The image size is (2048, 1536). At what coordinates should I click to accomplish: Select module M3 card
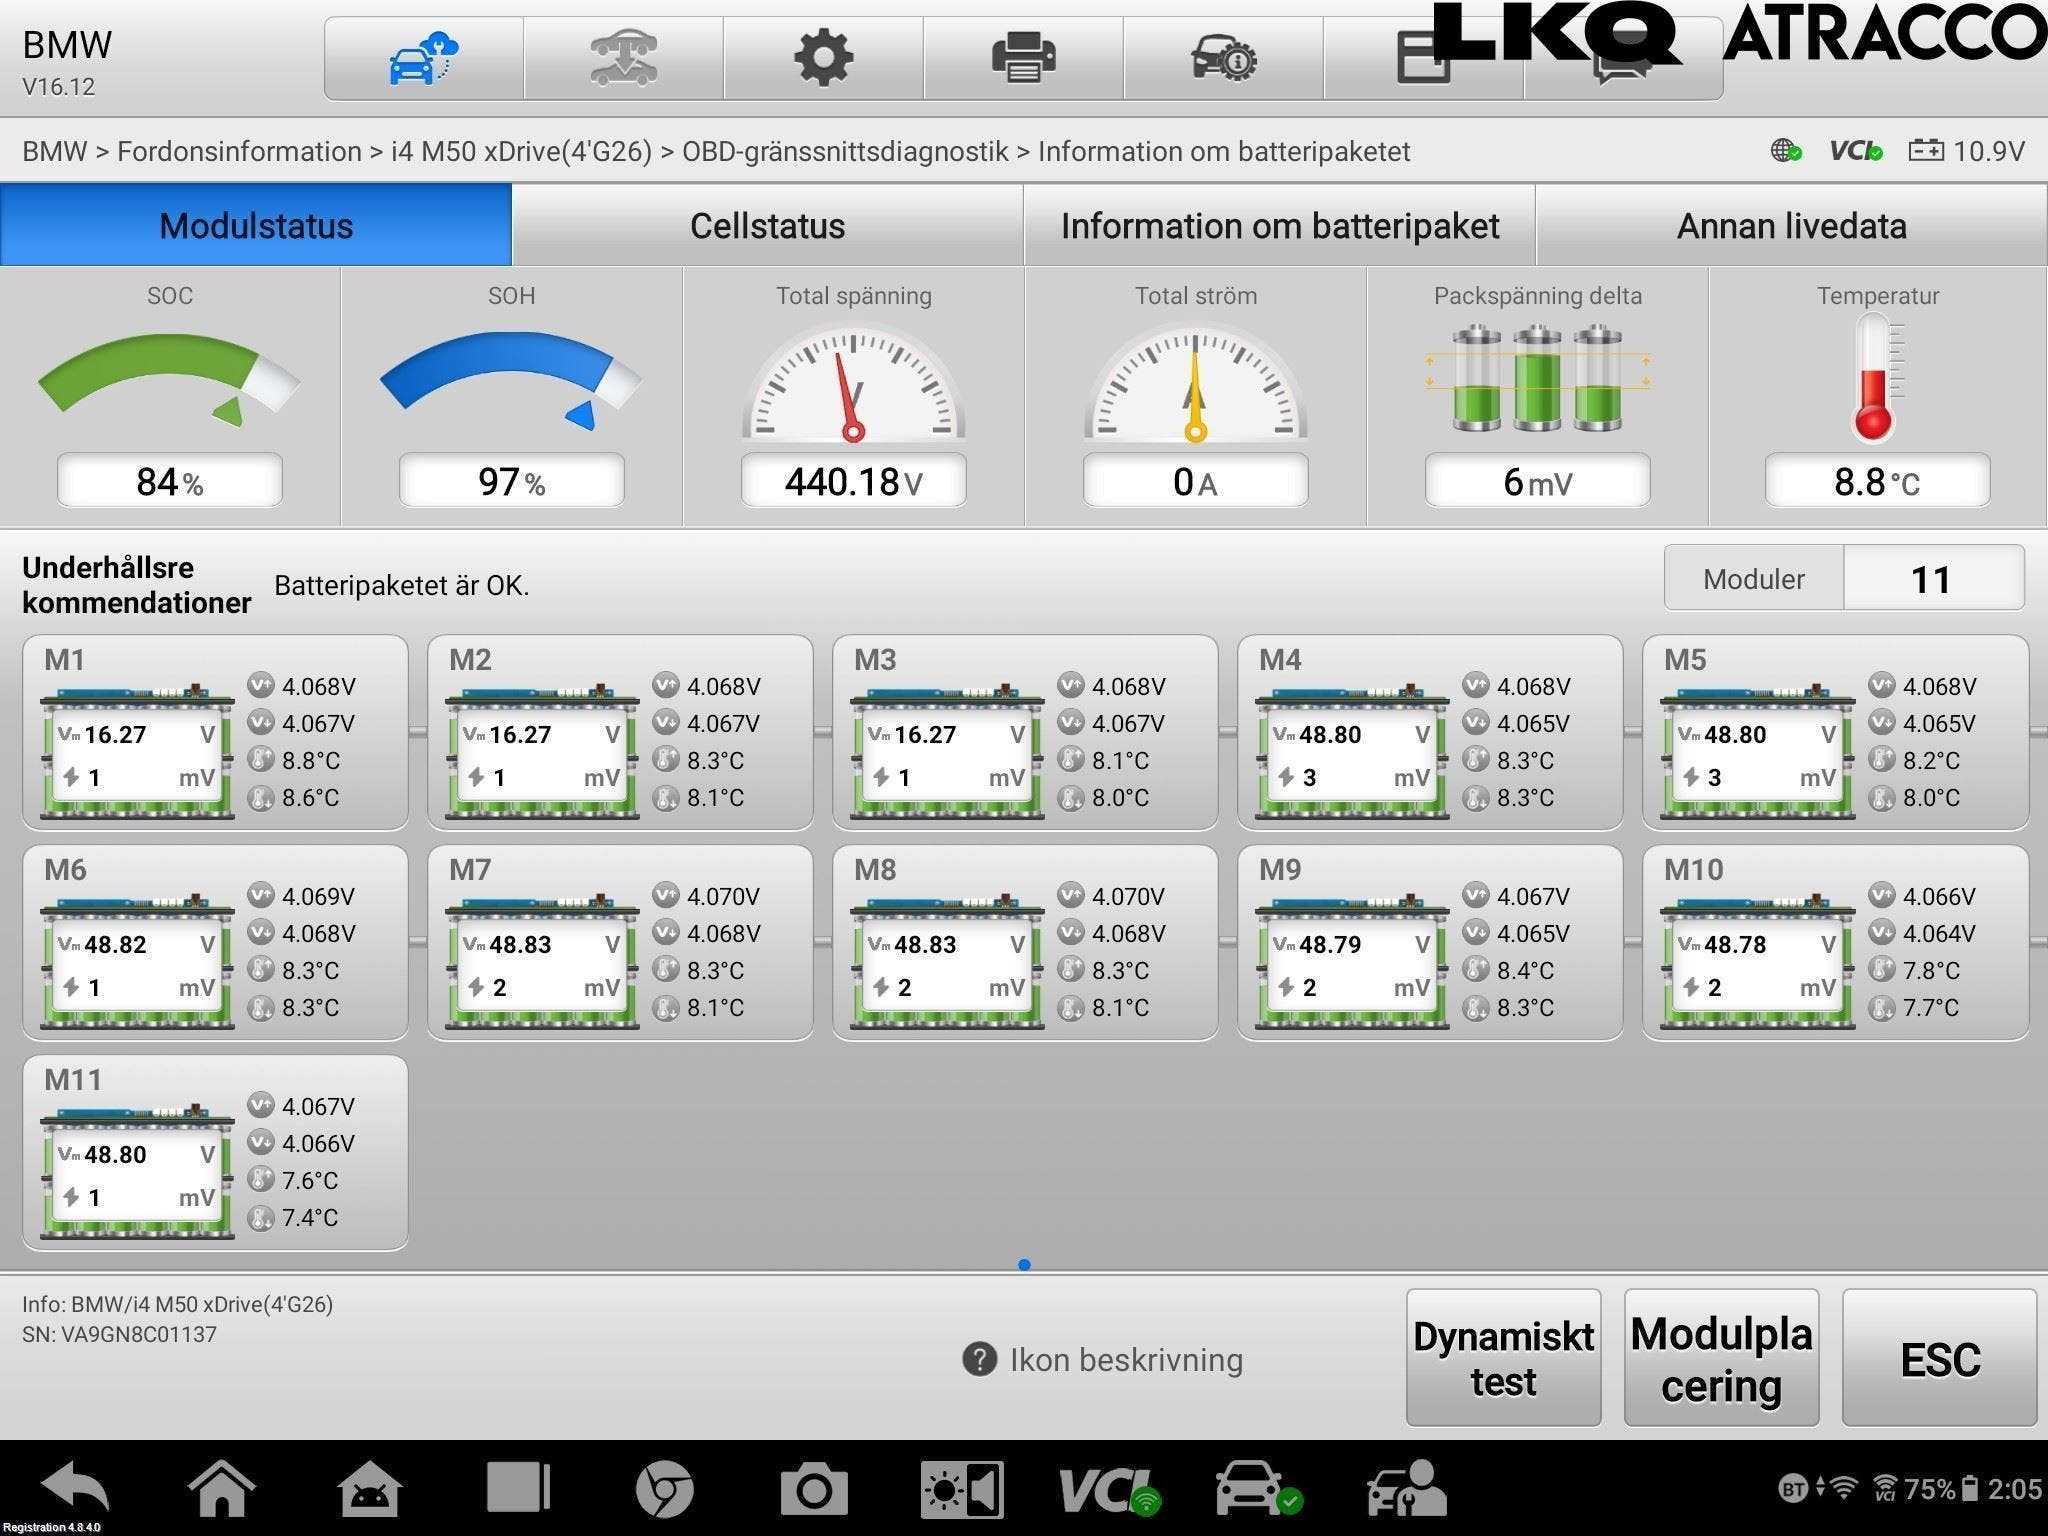point(1025,732)
